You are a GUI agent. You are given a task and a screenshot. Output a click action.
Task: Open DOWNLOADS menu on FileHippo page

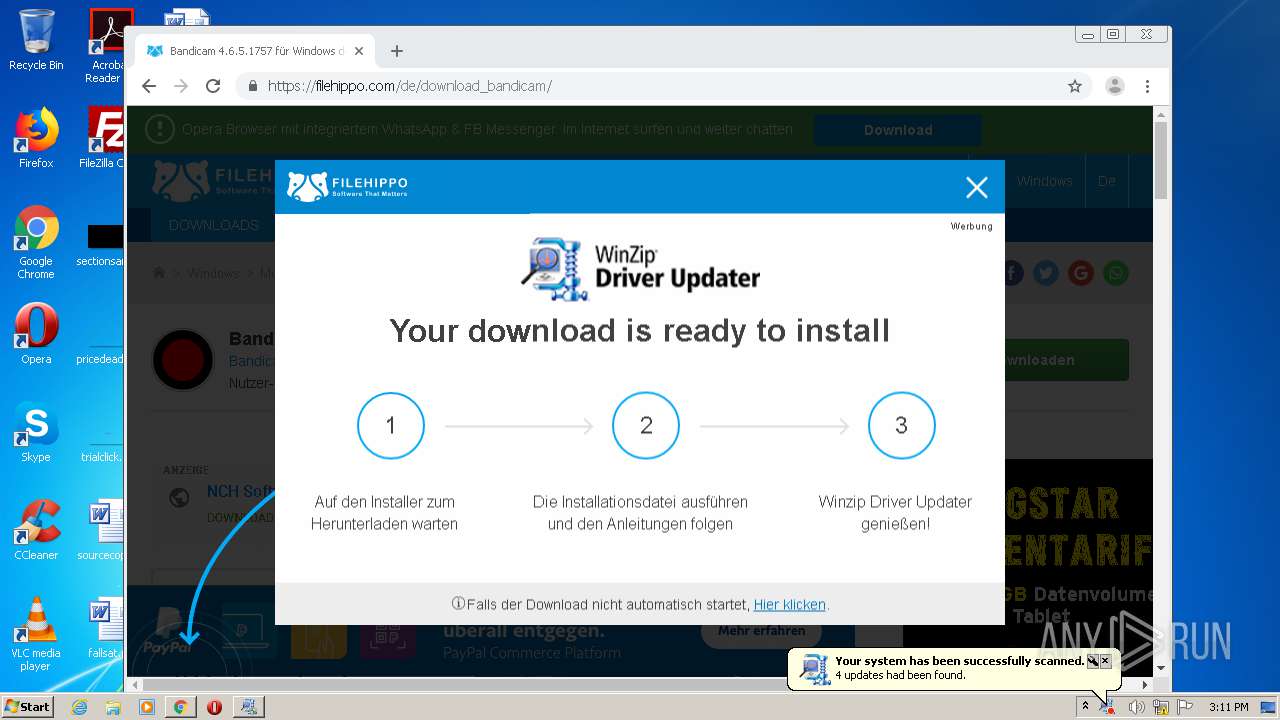tap(214, 225)
